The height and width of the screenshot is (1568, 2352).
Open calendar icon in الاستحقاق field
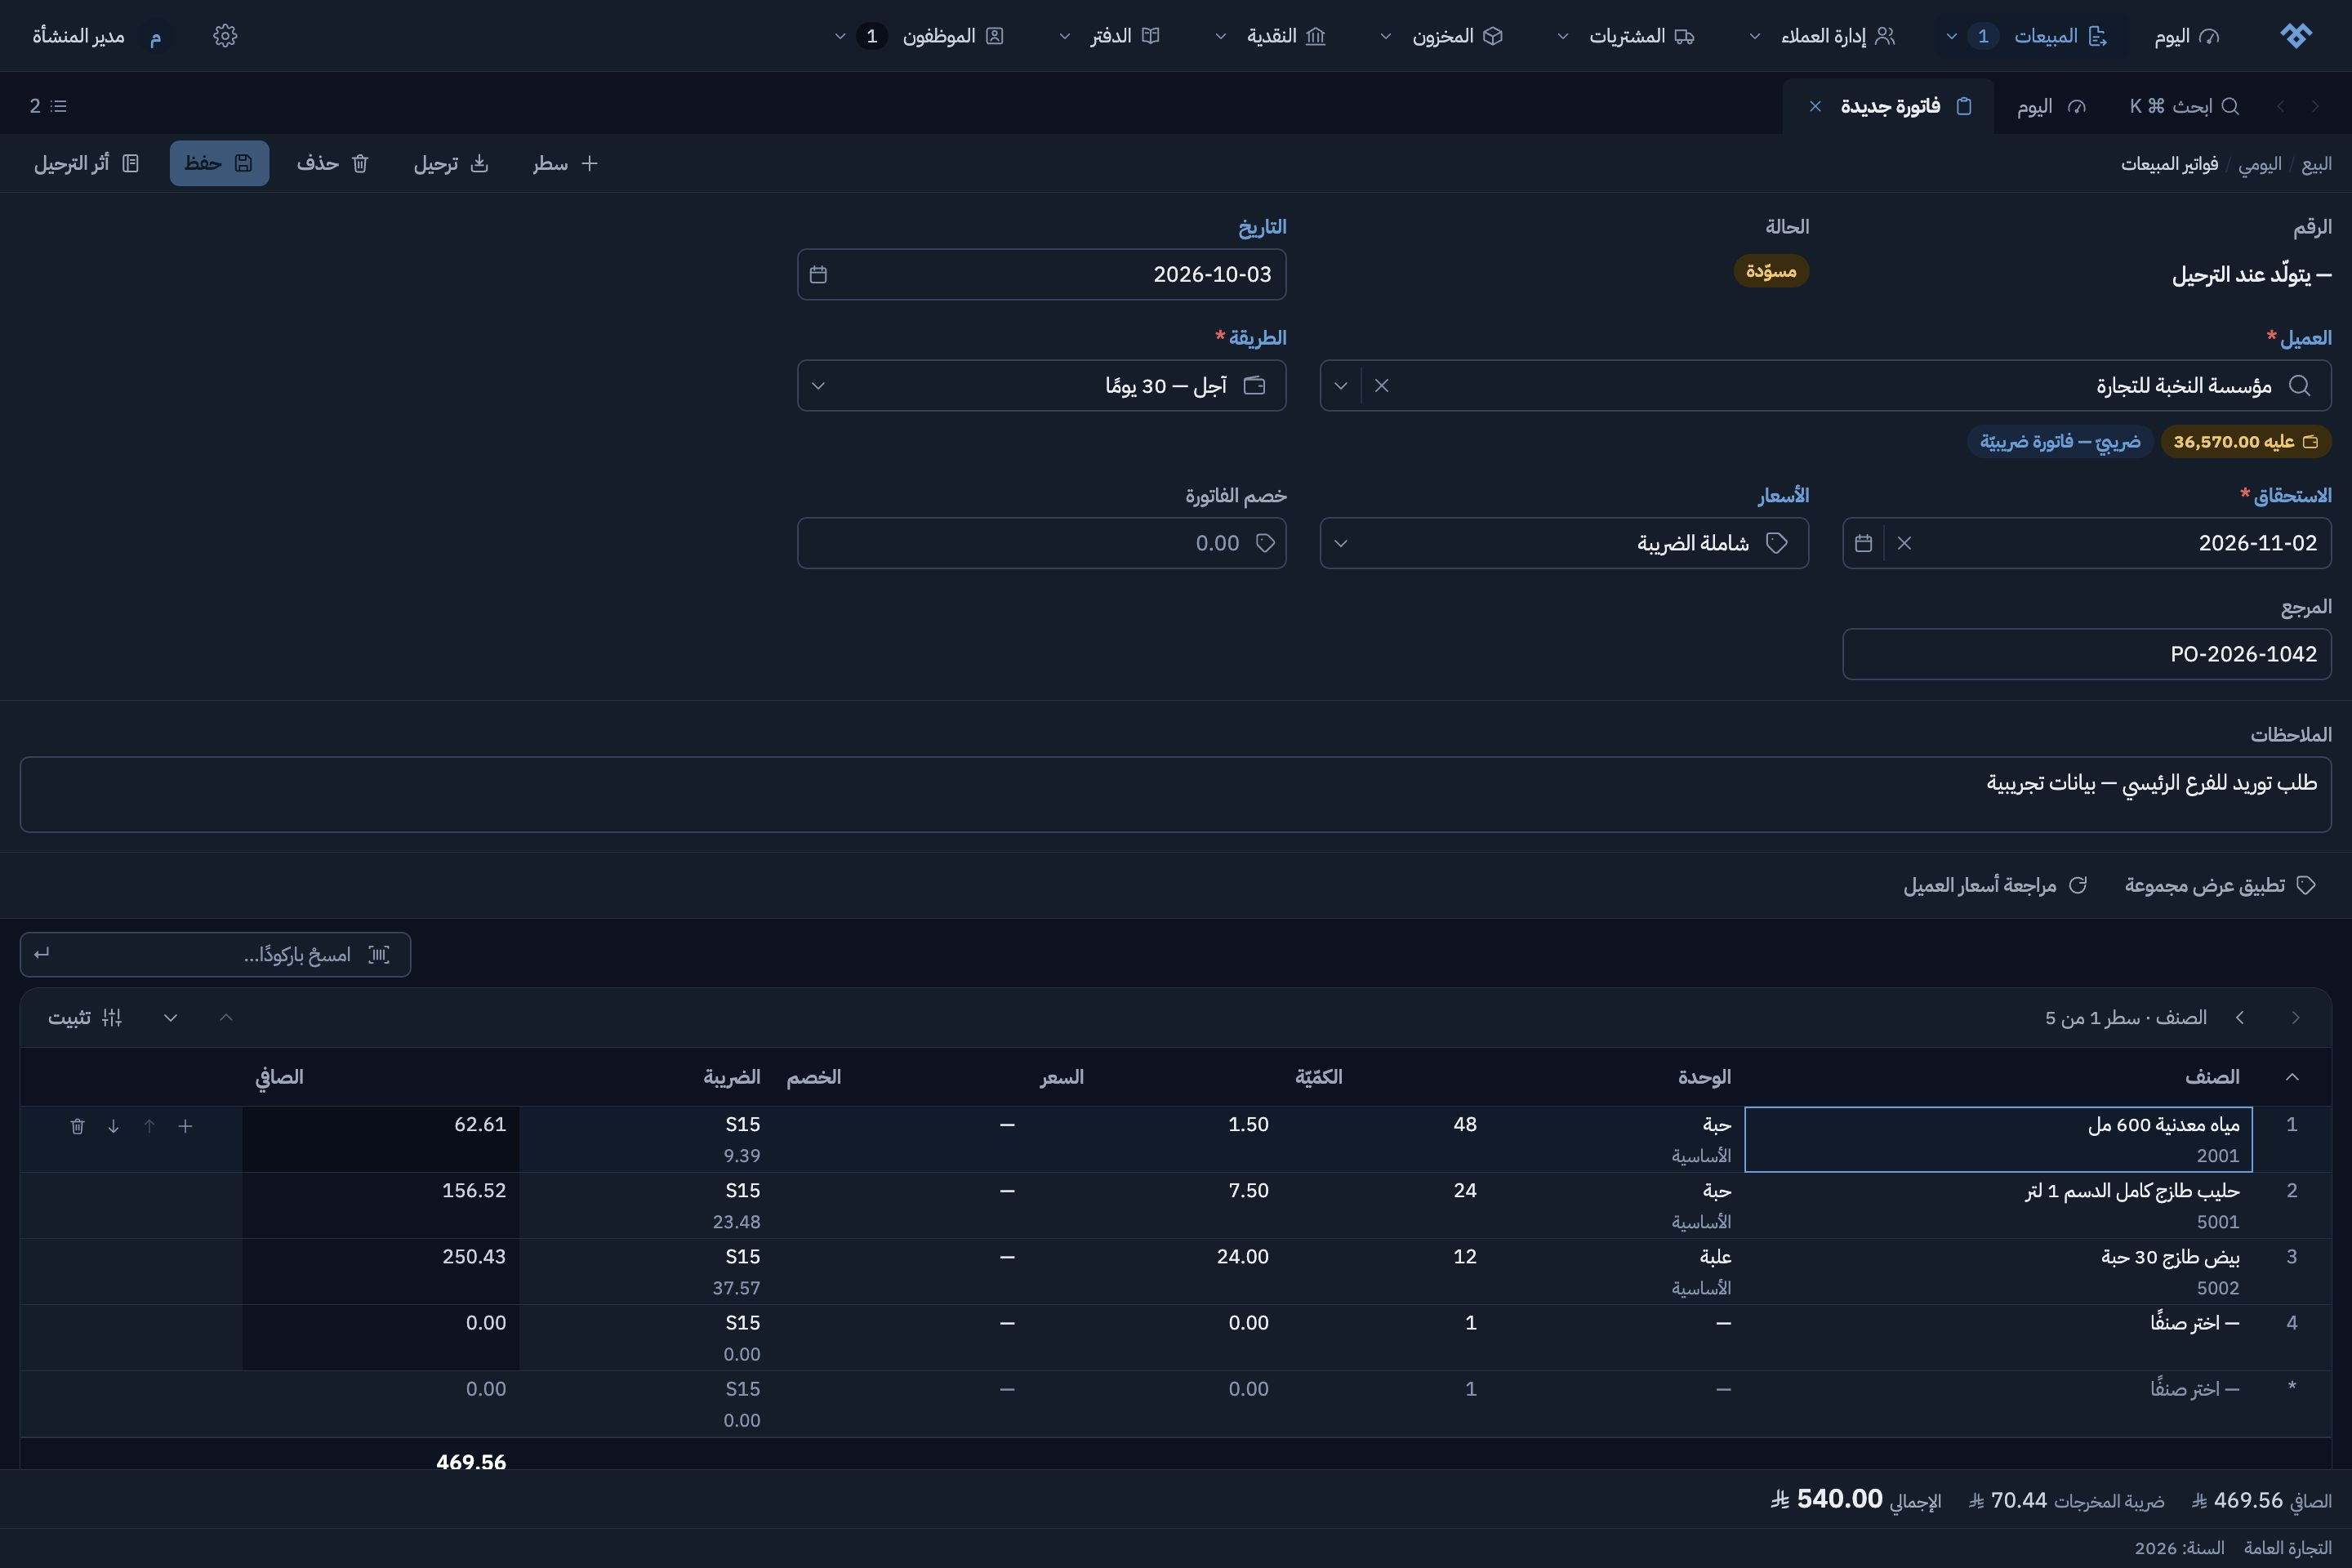[1863, 543]
